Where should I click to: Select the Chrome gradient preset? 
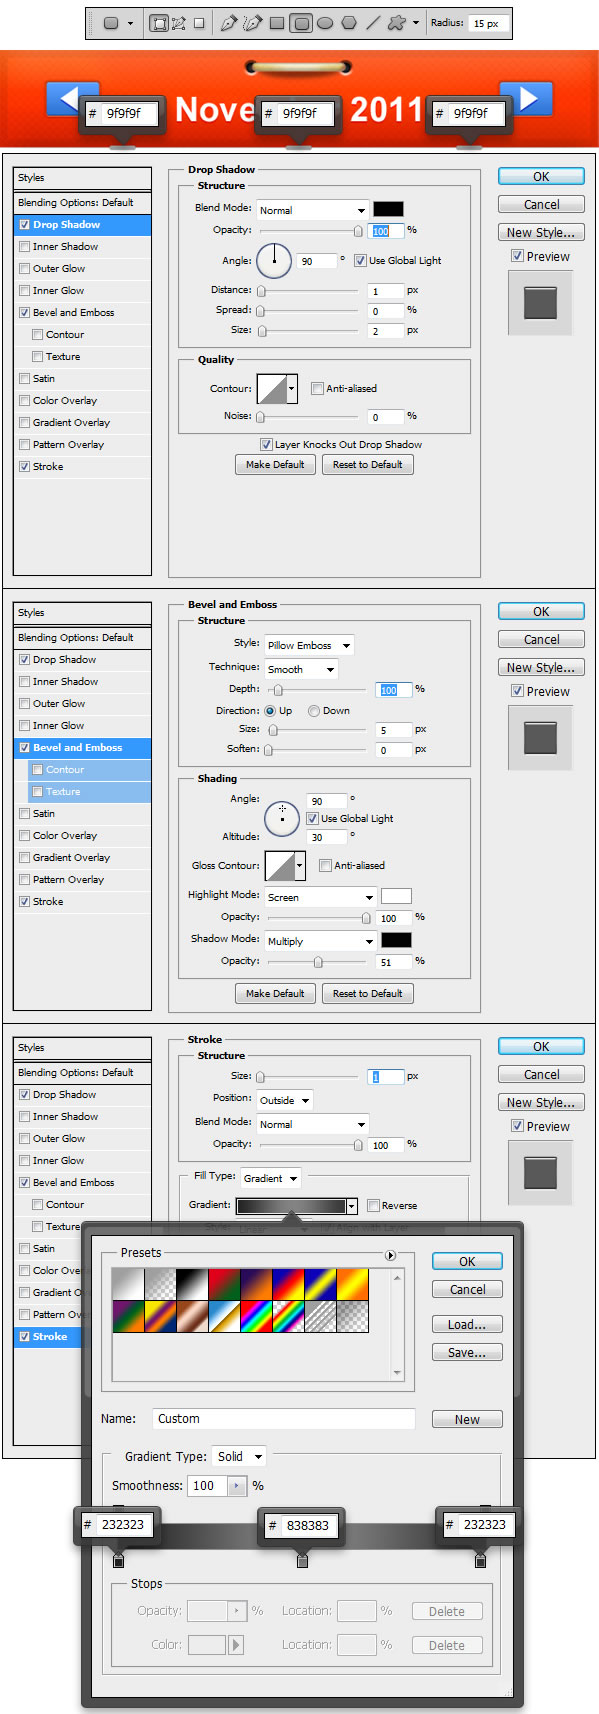click(x=223, y=1317)
